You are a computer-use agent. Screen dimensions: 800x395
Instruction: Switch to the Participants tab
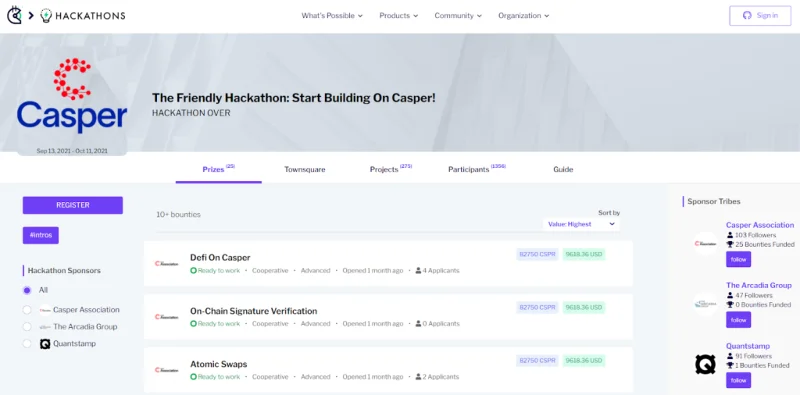point(477,169)
